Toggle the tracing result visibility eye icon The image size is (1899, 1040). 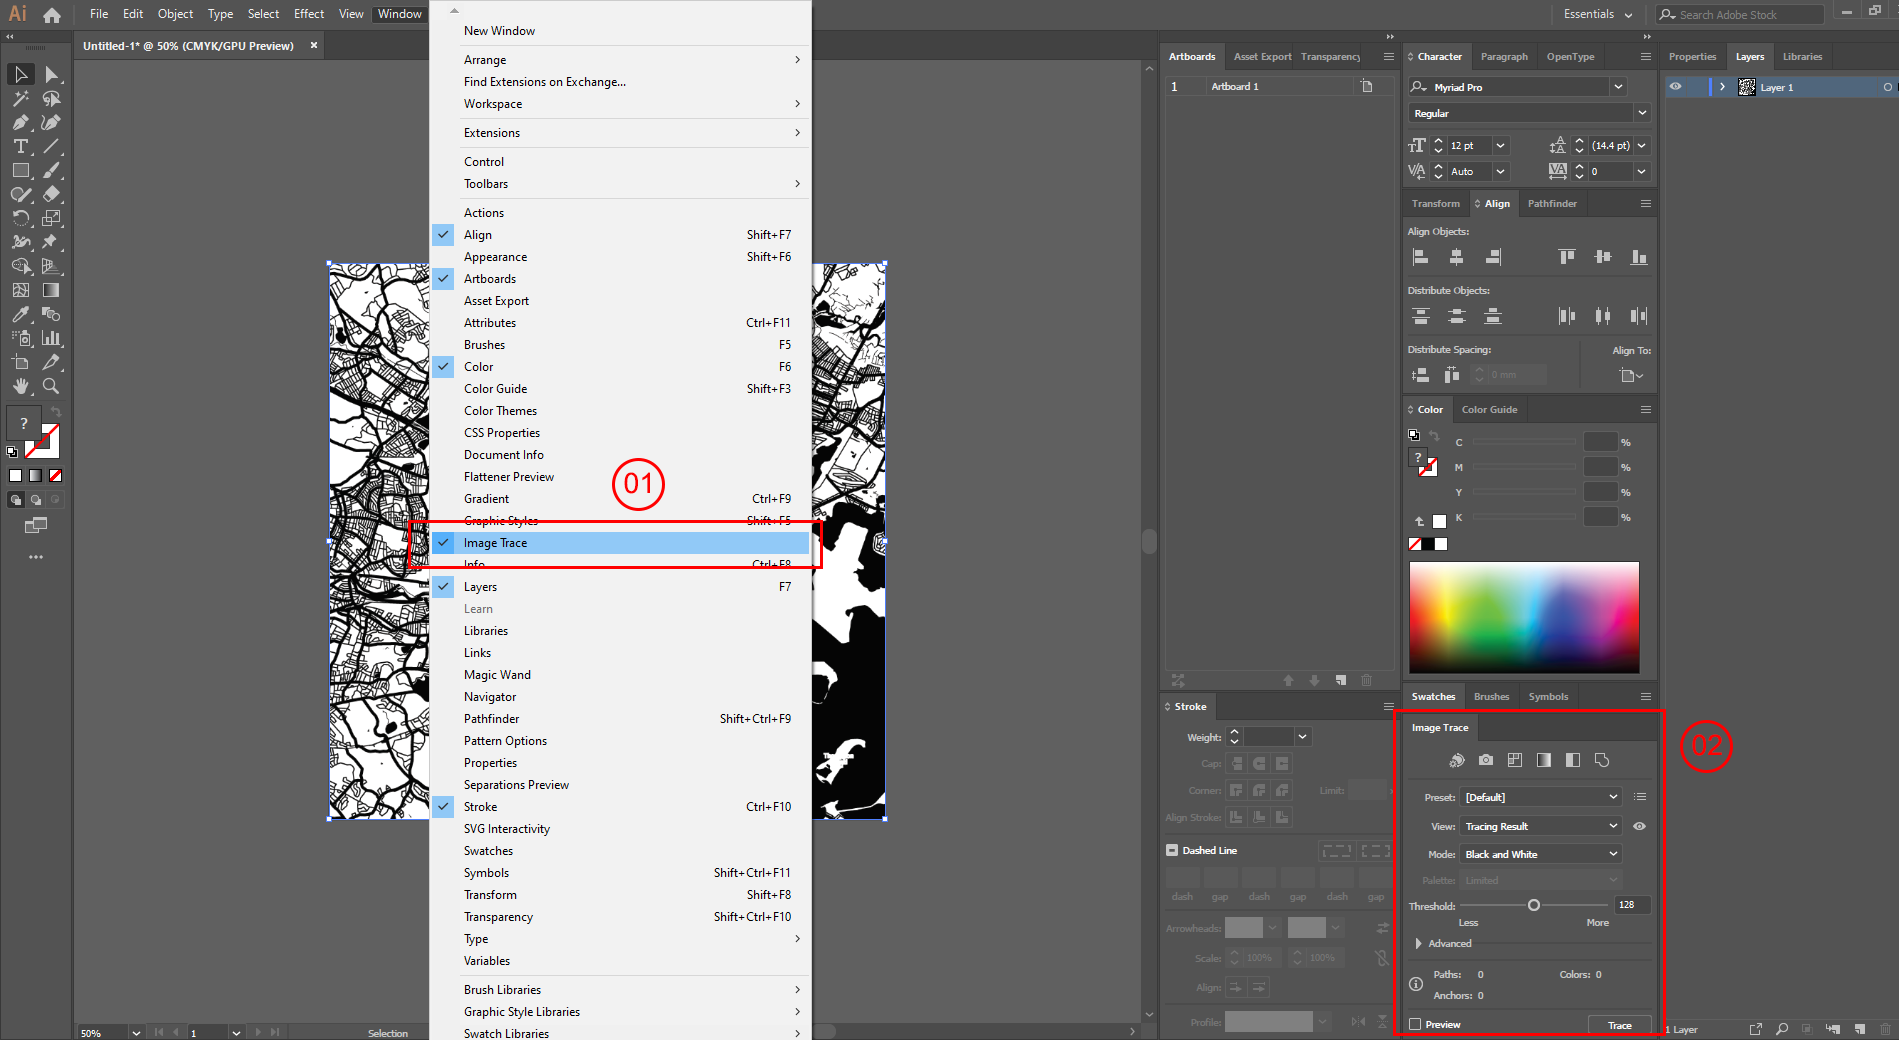coord(1640,826)
